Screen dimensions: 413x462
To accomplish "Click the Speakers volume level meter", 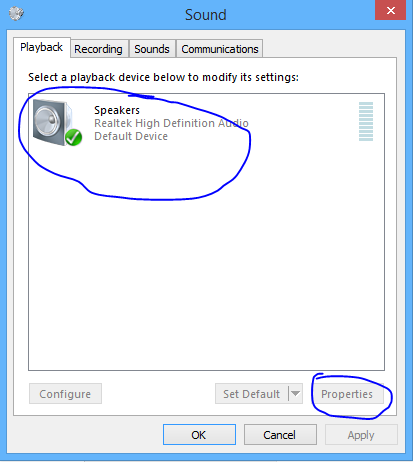I will [366, 121].
